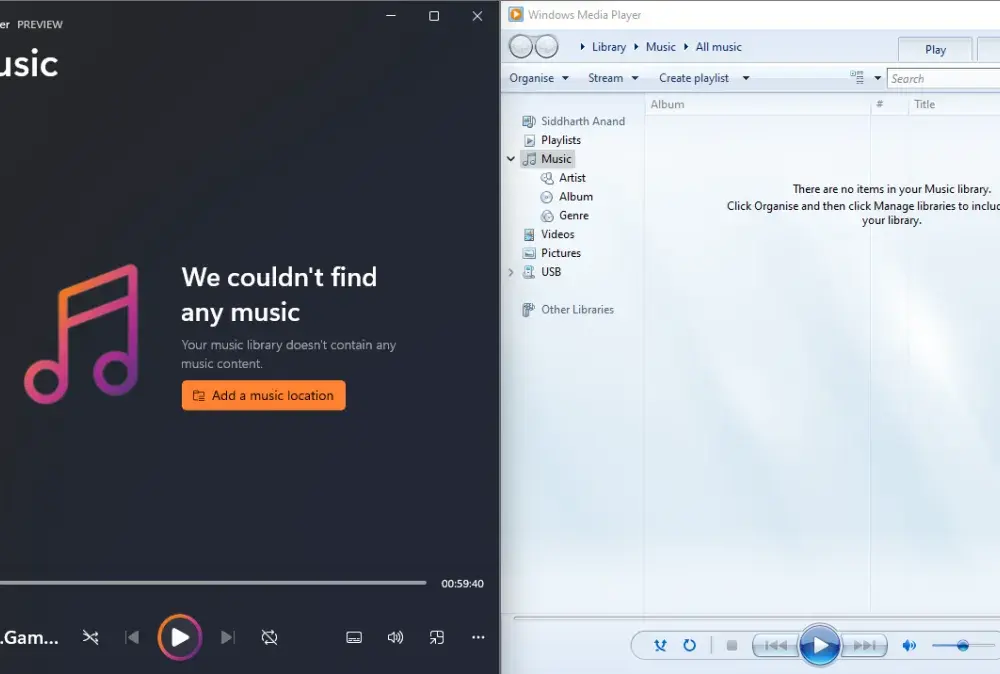1000x674 pixels.
Task: Adjust the Windows Media Player volume slider
Action: coord(965,646)
